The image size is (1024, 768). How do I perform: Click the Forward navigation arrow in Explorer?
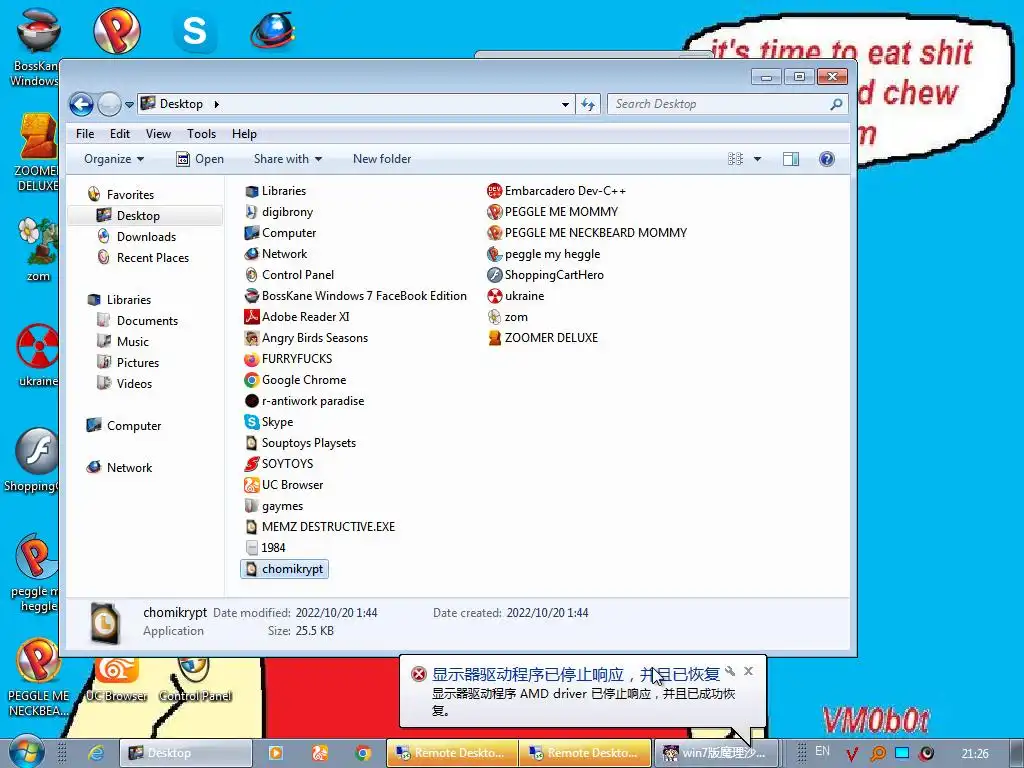(109, 104)
